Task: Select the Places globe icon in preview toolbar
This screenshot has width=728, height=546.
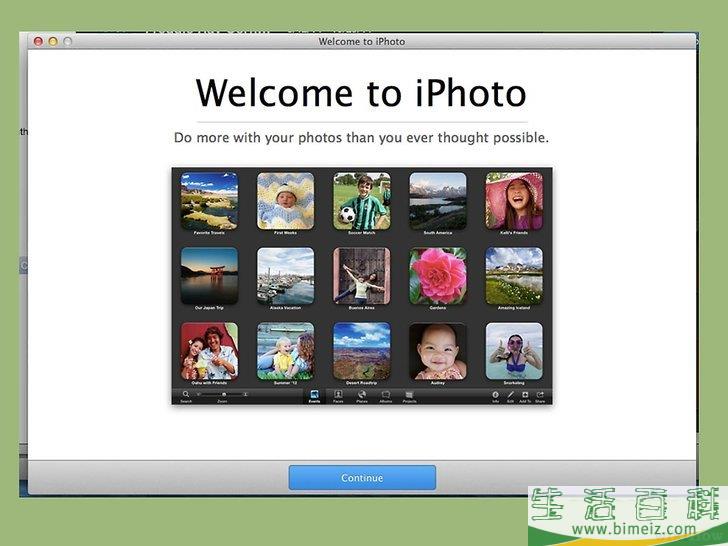Action: [362, 395]
